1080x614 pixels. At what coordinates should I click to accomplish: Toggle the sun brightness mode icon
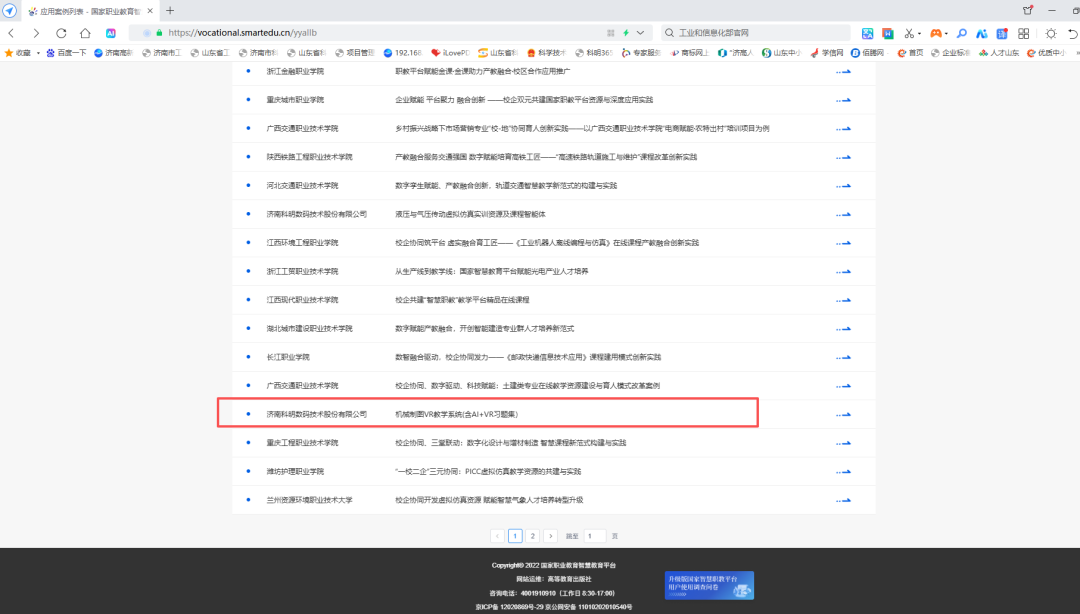tap(1050, 32)
